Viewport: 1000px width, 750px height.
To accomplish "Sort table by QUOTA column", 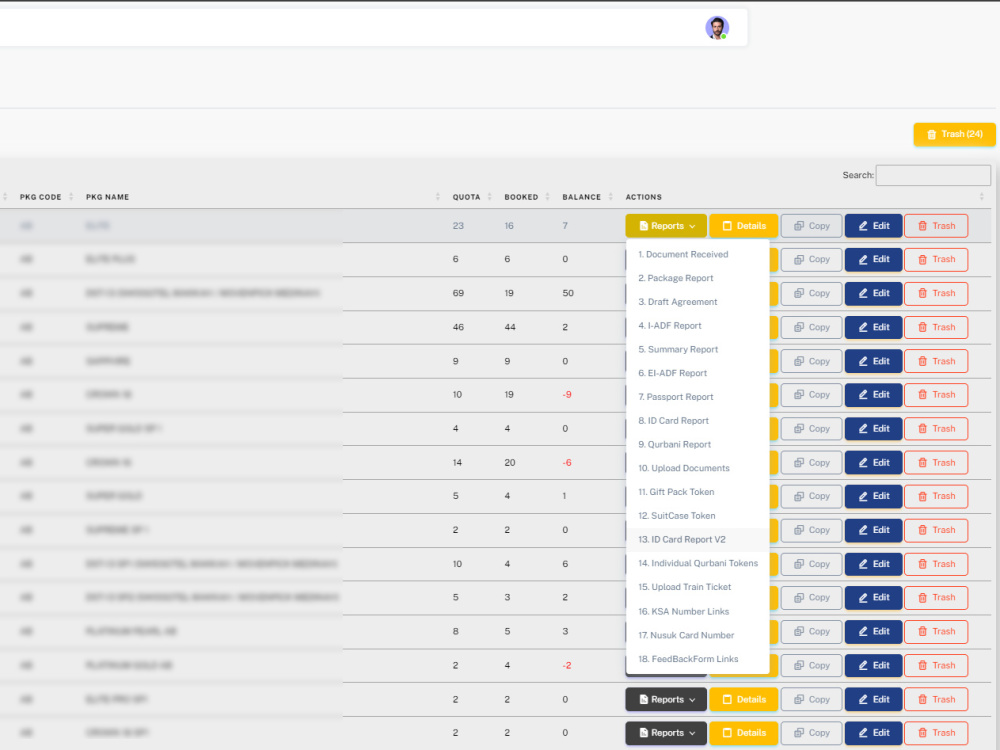I will (x=466, y=197).
